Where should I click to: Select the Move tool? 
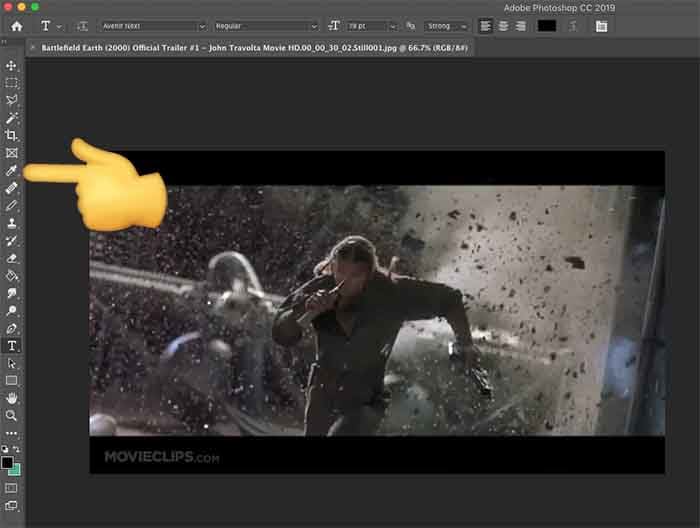(x=12, y=65)
